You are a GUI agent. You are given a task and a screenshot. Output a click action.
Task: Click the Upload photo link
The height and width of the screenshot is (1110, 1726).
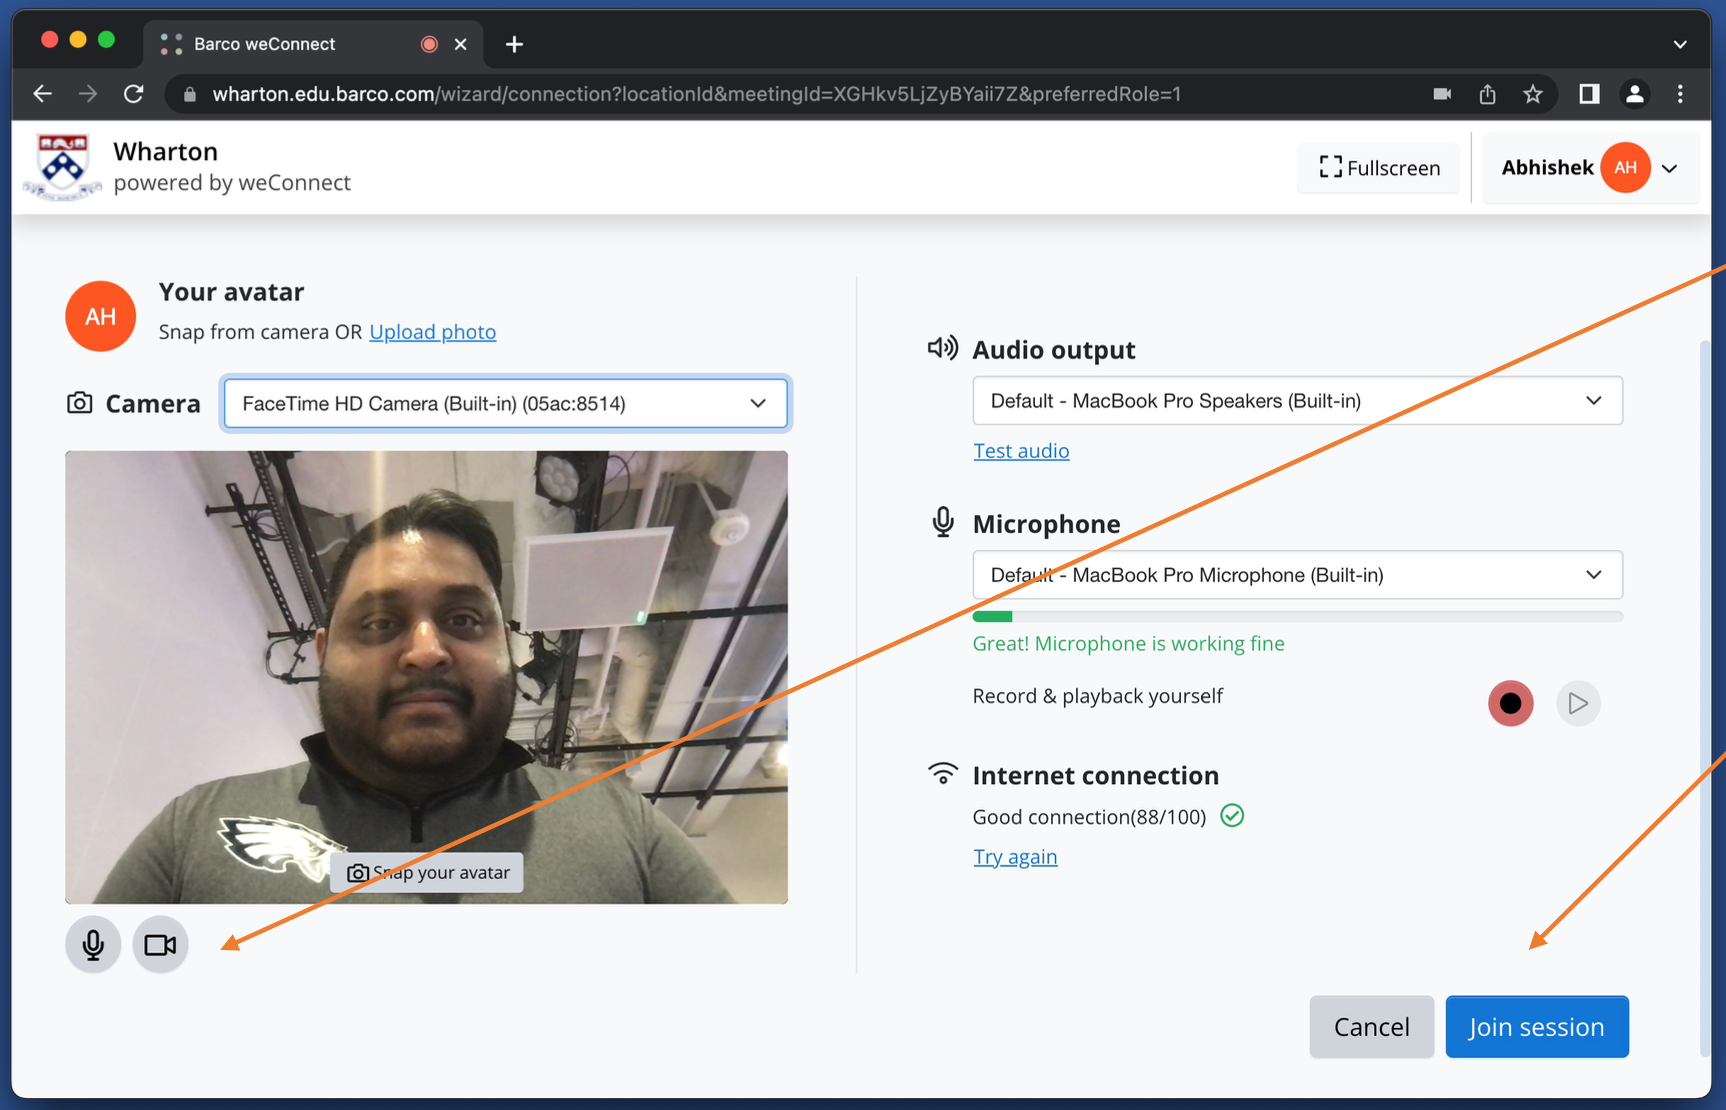point(432,332)
